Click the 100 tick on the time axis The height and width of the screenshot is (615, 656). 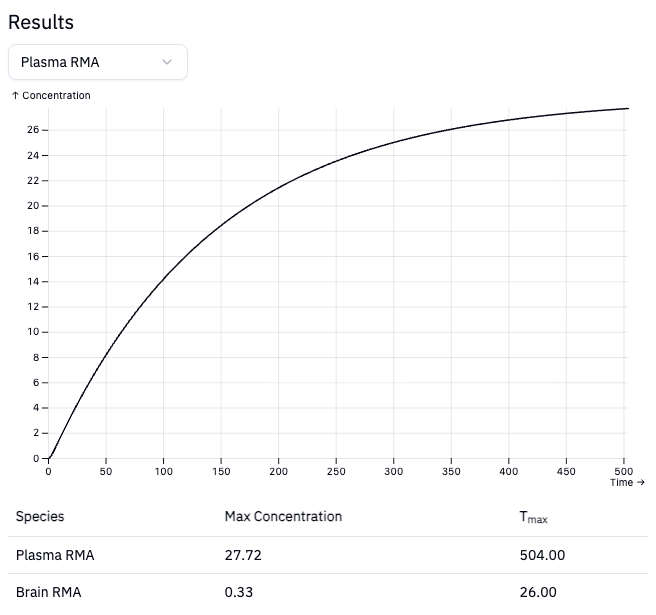pos(163,472)
